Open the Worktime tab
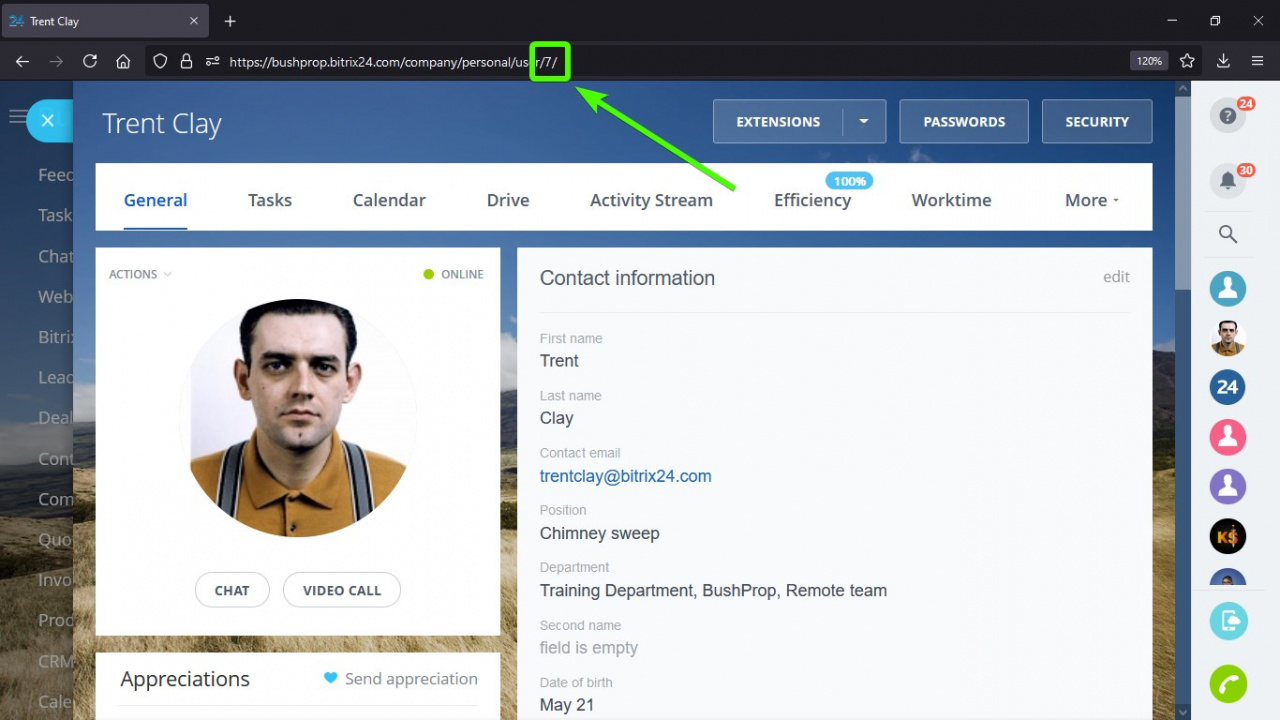This screenshot has width=1280, height=720. [951, 200]
